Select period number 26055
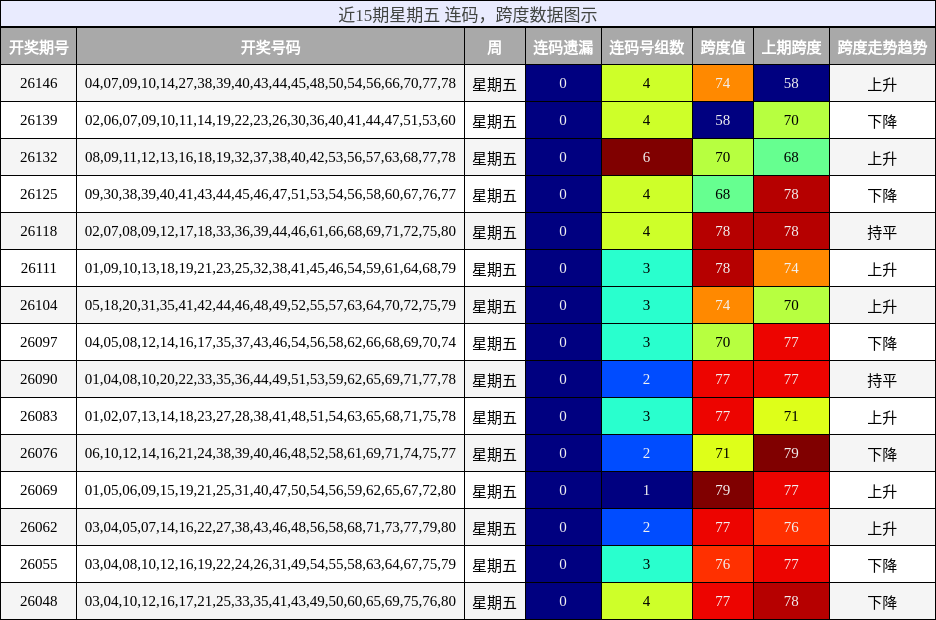Image resolution: width=936 pixels, height=620 pixels. pos(39,564)
